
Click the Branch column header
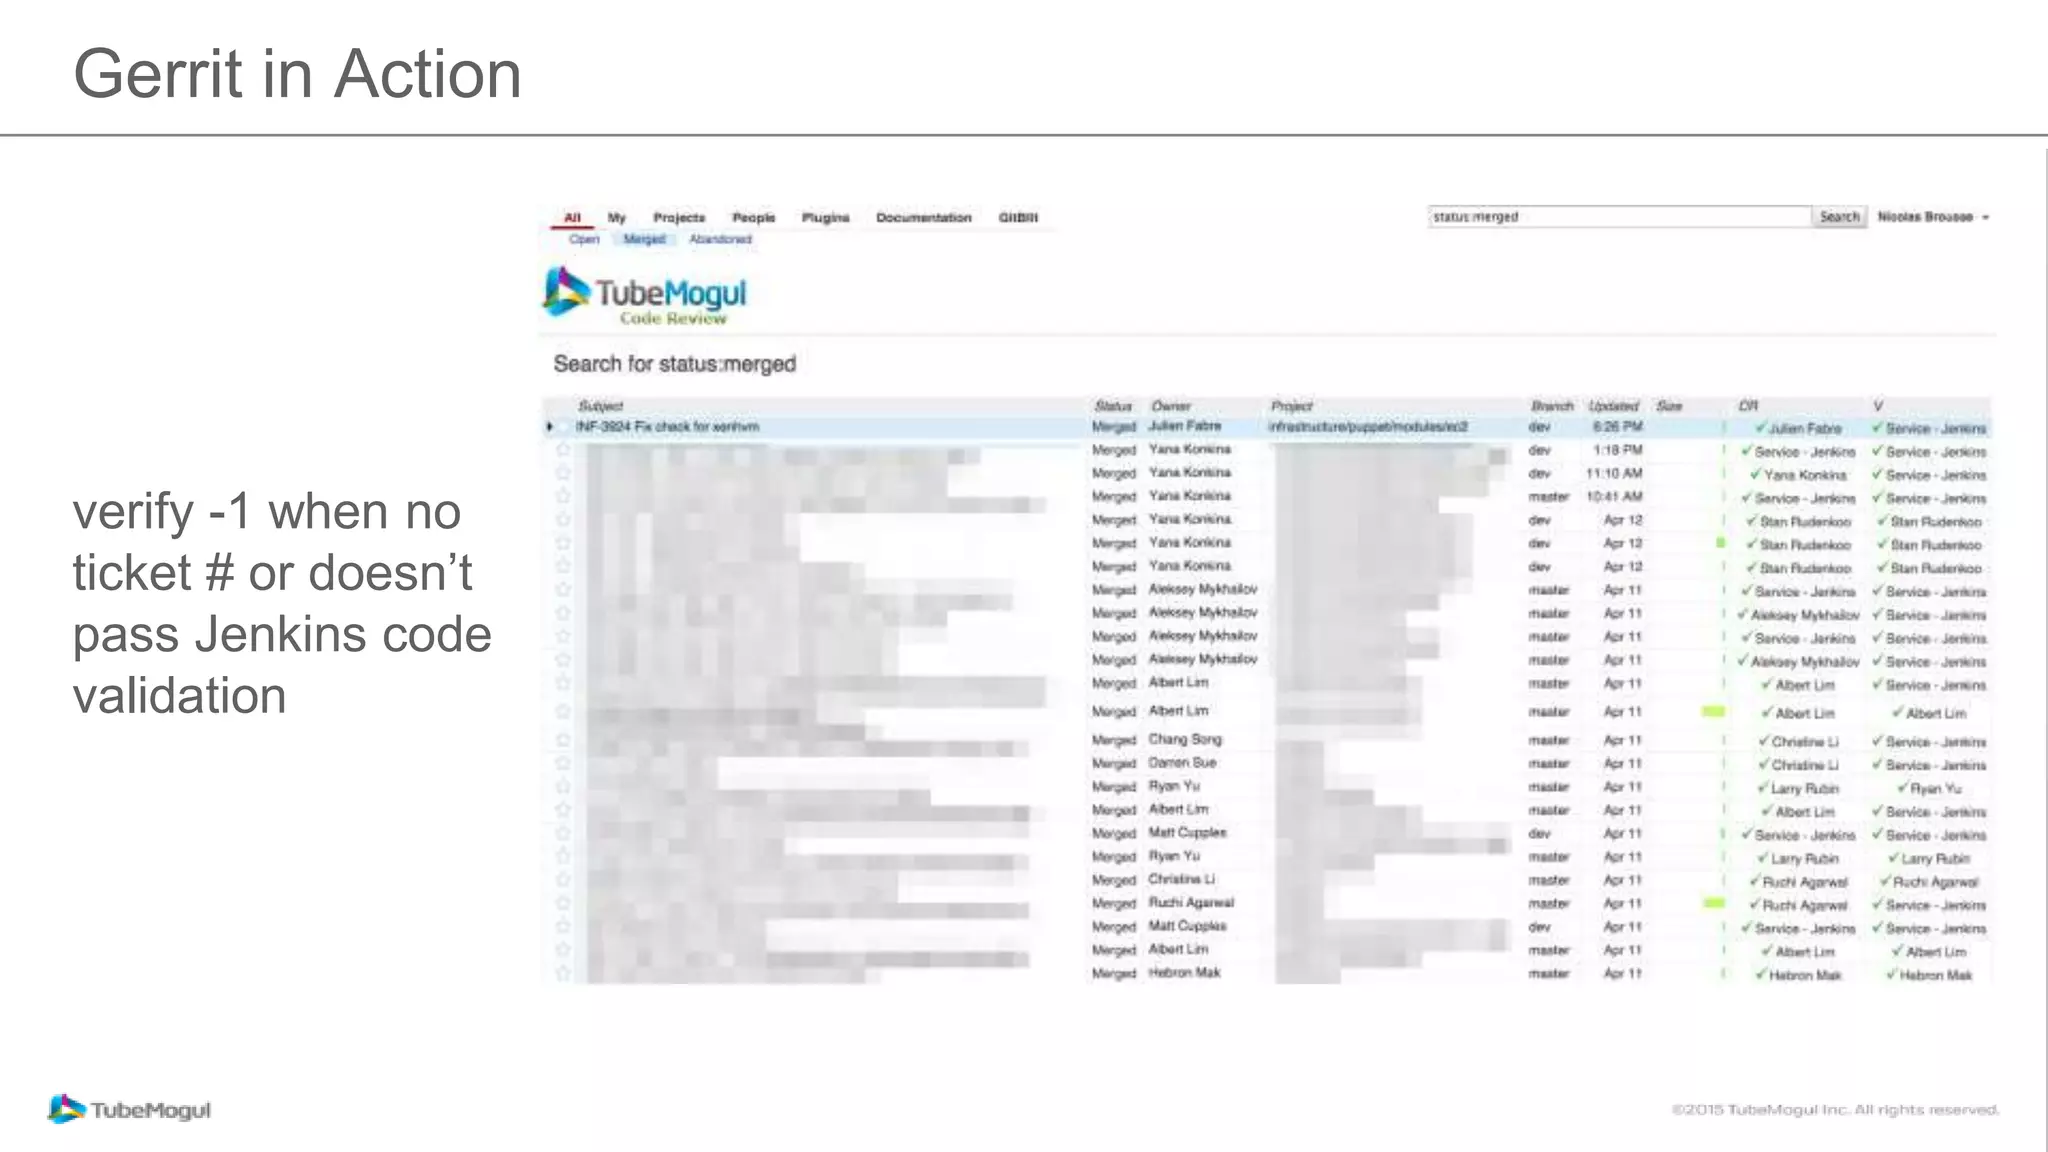[1552, 406]
